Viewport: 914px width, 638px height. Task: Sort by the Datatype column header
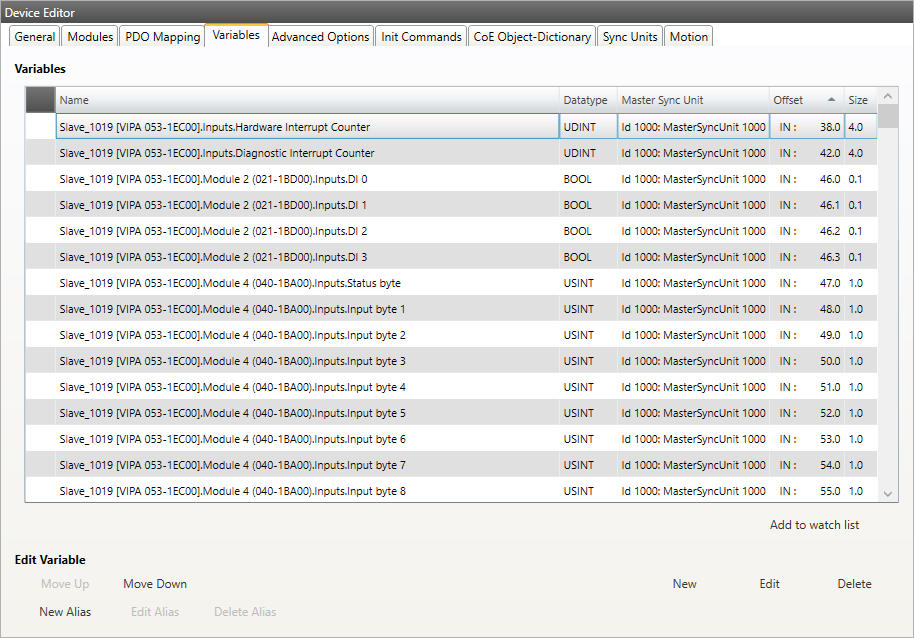click(x=585, y=100)
